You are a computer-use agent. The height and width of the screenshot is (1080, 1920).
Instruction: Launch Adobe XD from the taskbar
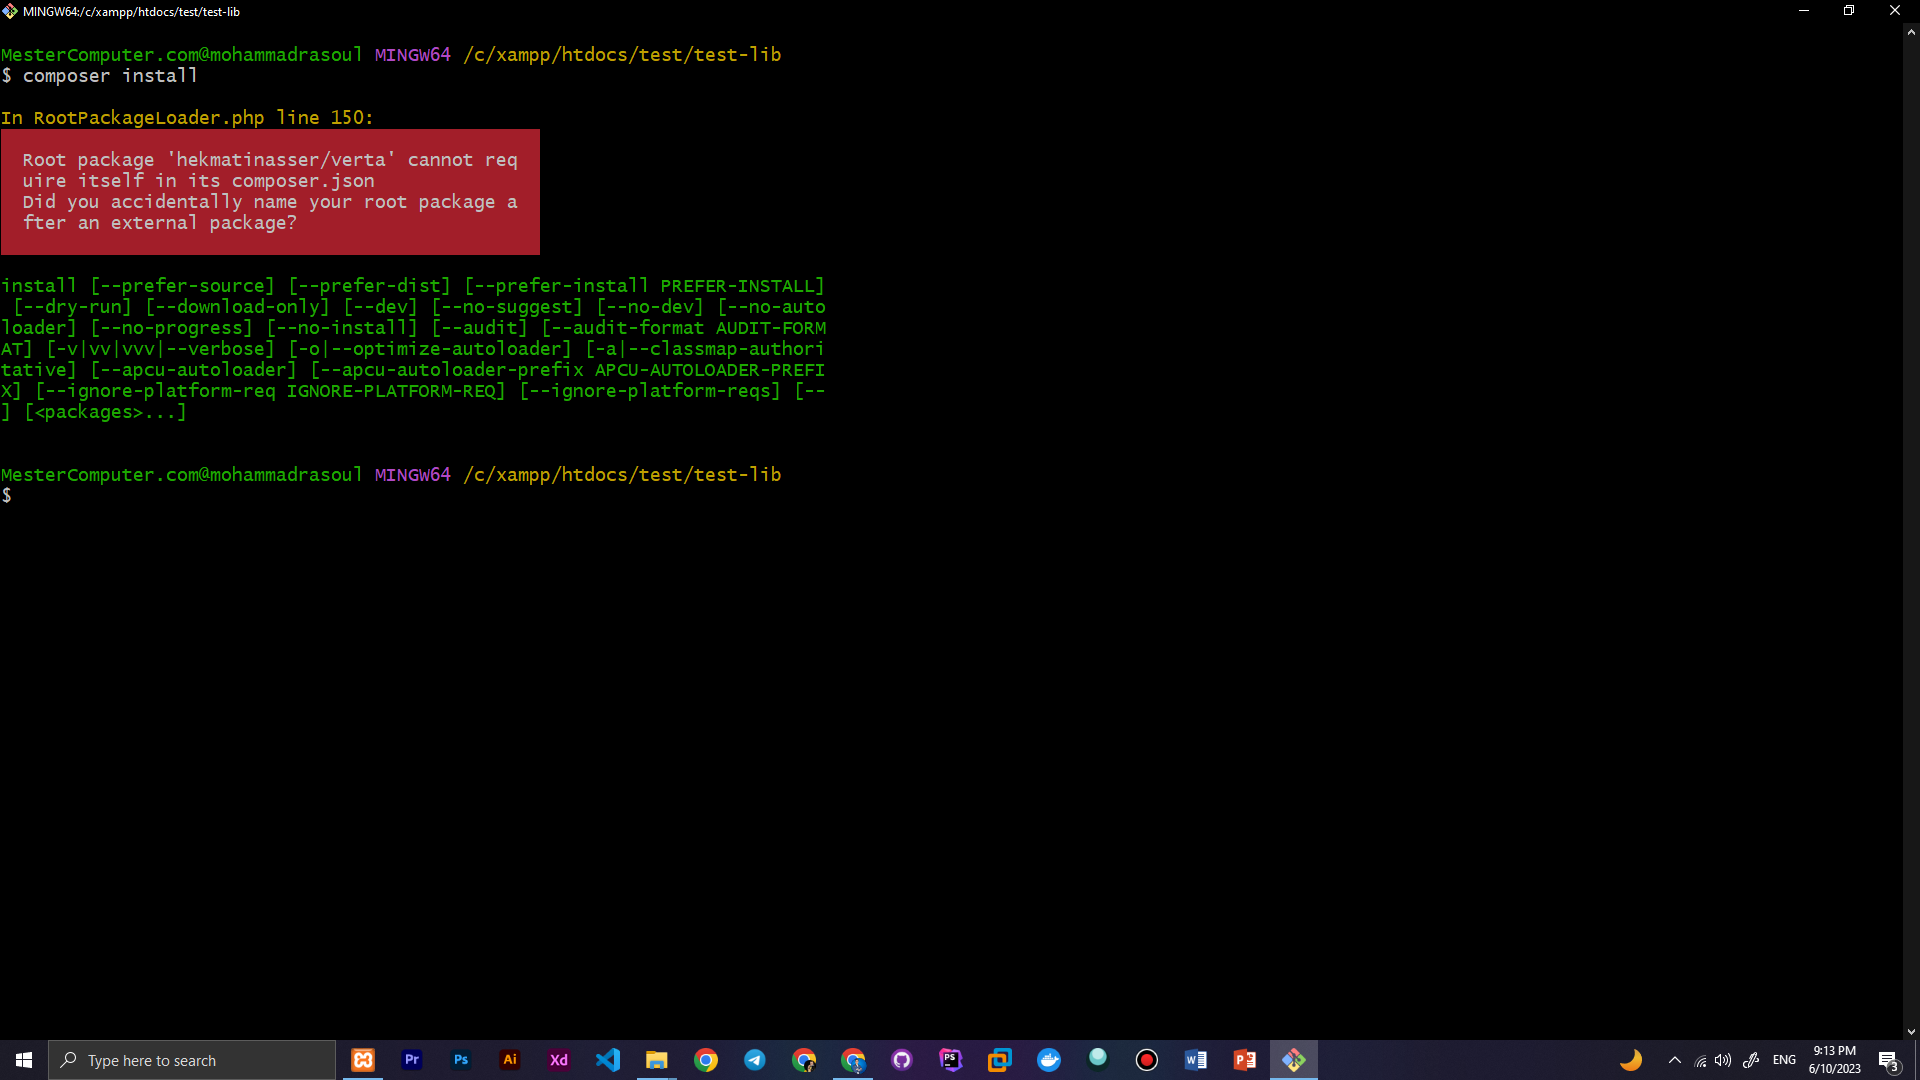[559, 1060]
